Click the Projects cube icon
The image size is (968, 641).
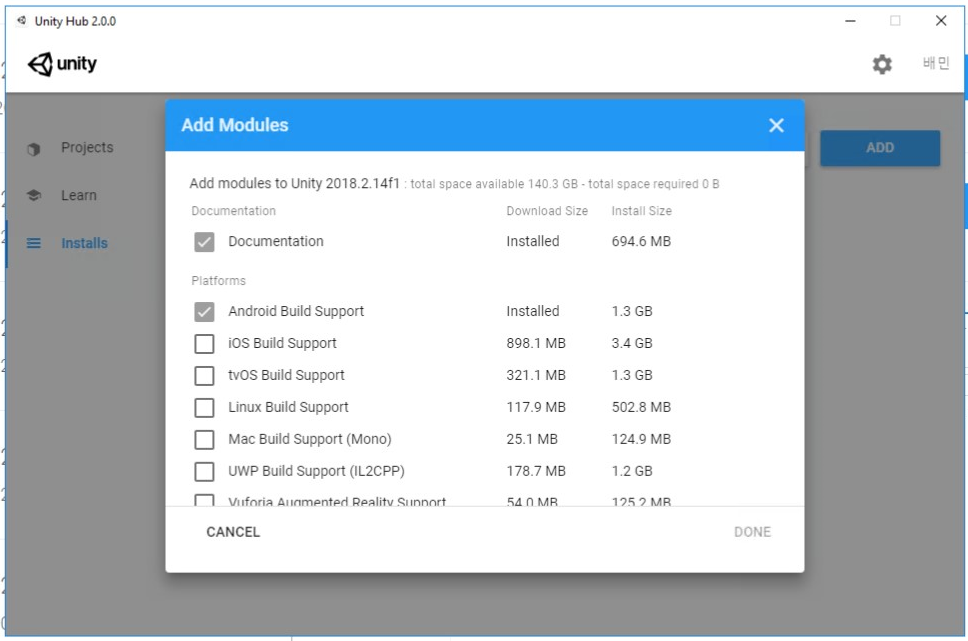click(34, 148)
